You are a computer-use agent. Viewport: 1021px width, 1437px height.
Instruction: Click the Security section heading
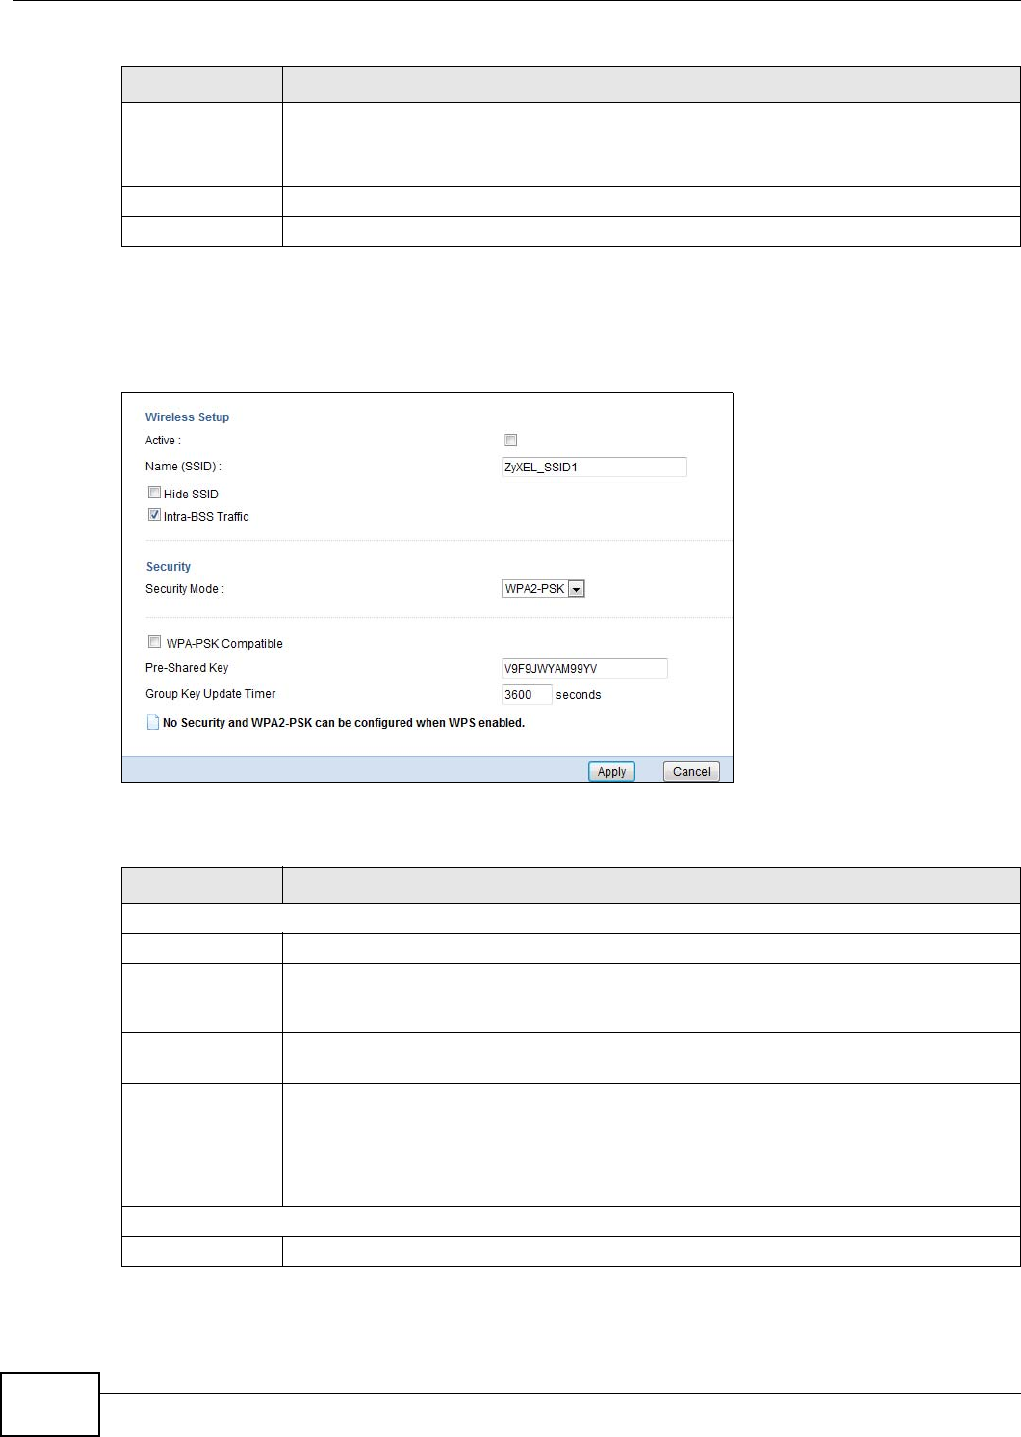pos(168,567)
